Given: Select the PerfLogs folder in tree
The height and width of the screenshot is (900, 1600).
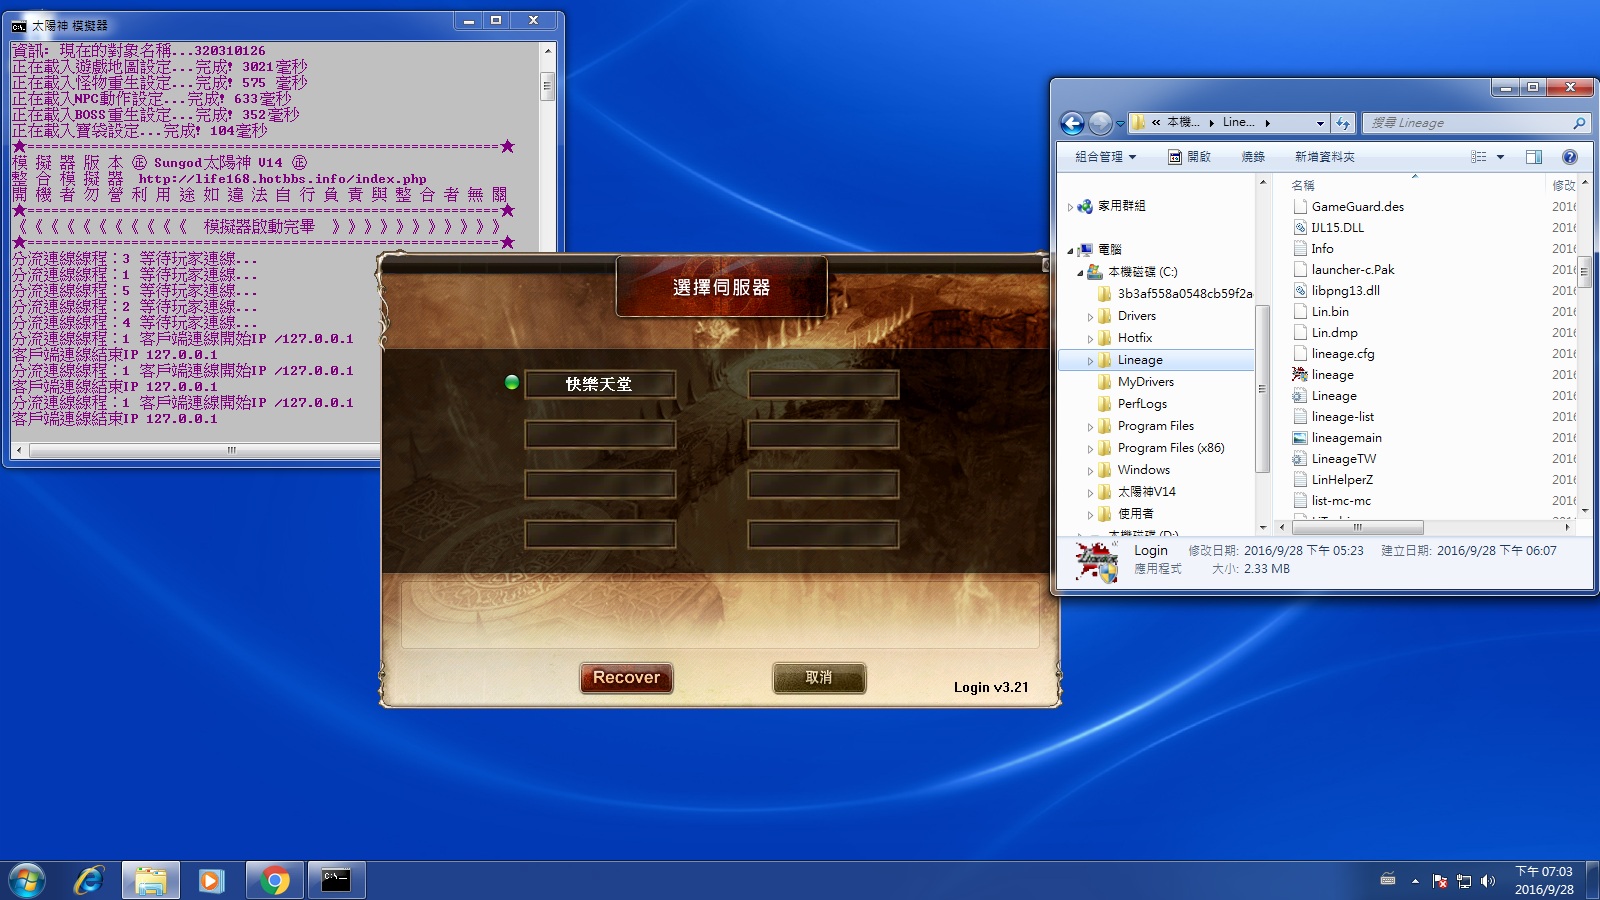Looking at the screenshot, I should [1142, 404].
